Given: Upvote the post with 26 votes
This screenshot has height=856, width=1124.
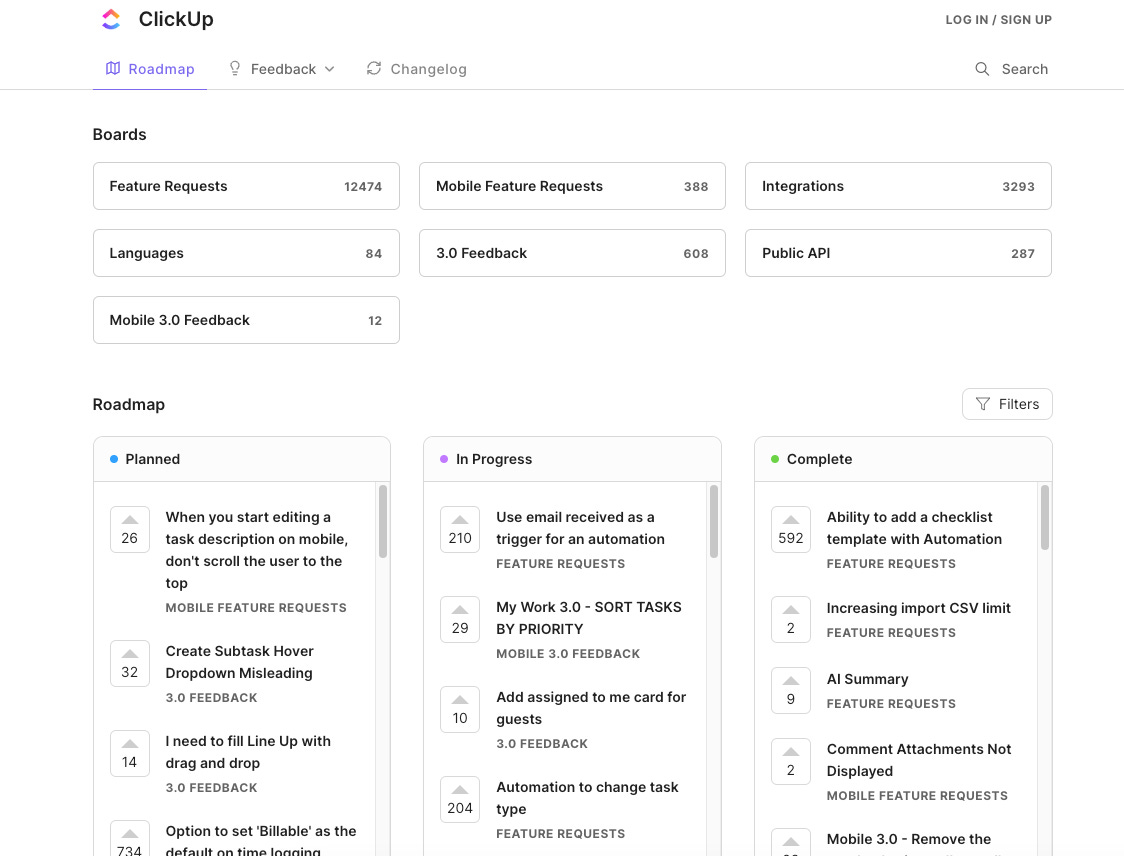Looking at the screenshot, I should click(130, 530).
